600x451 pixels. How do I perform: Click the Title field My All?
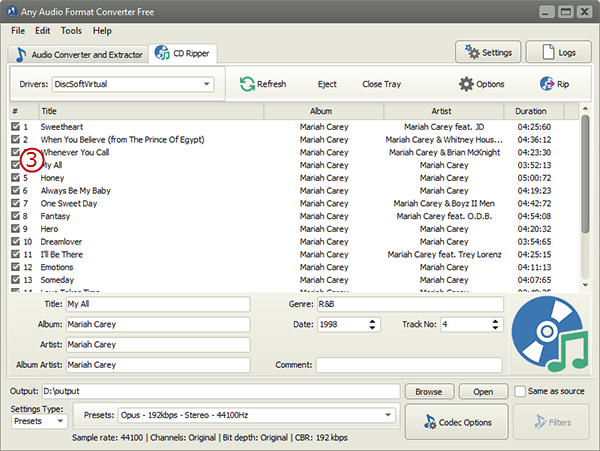pyautogui.click(x=158, y=304)
